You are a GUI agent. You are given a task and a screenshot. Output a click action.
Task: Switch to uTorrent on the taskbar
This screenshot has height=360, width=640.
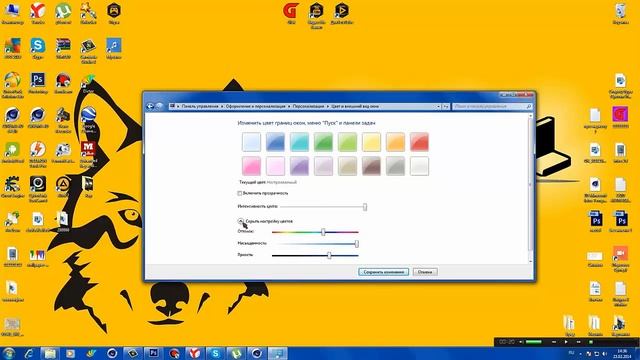[x=236, y=353]
